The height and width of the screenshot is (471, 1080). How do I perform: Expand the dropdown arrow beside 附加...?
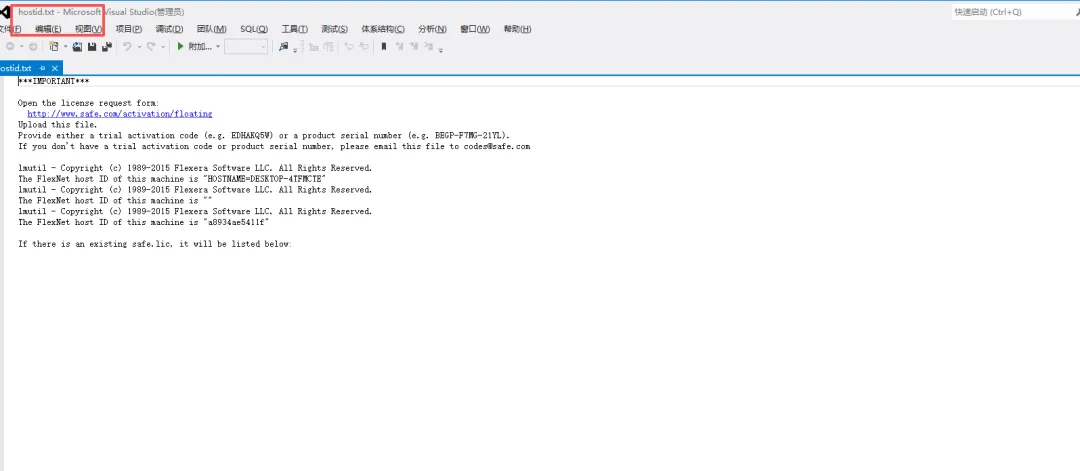(218, 47)
